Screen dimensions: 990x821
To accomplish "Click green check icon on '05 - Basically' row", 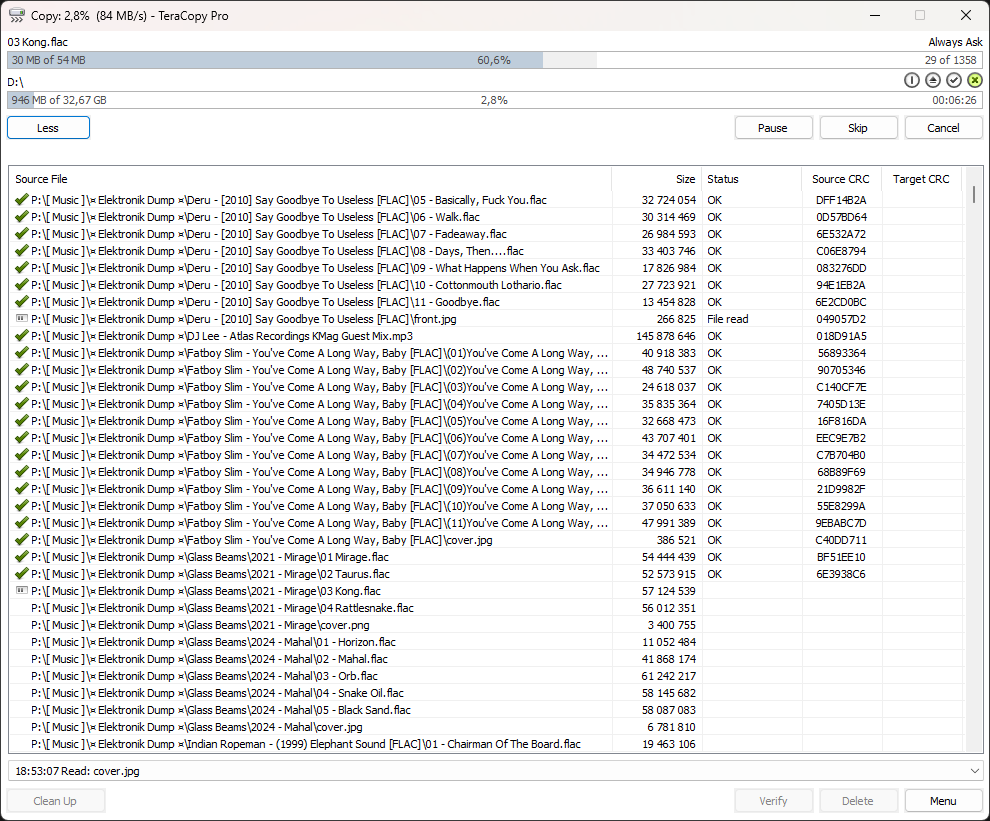I will 21,200.
